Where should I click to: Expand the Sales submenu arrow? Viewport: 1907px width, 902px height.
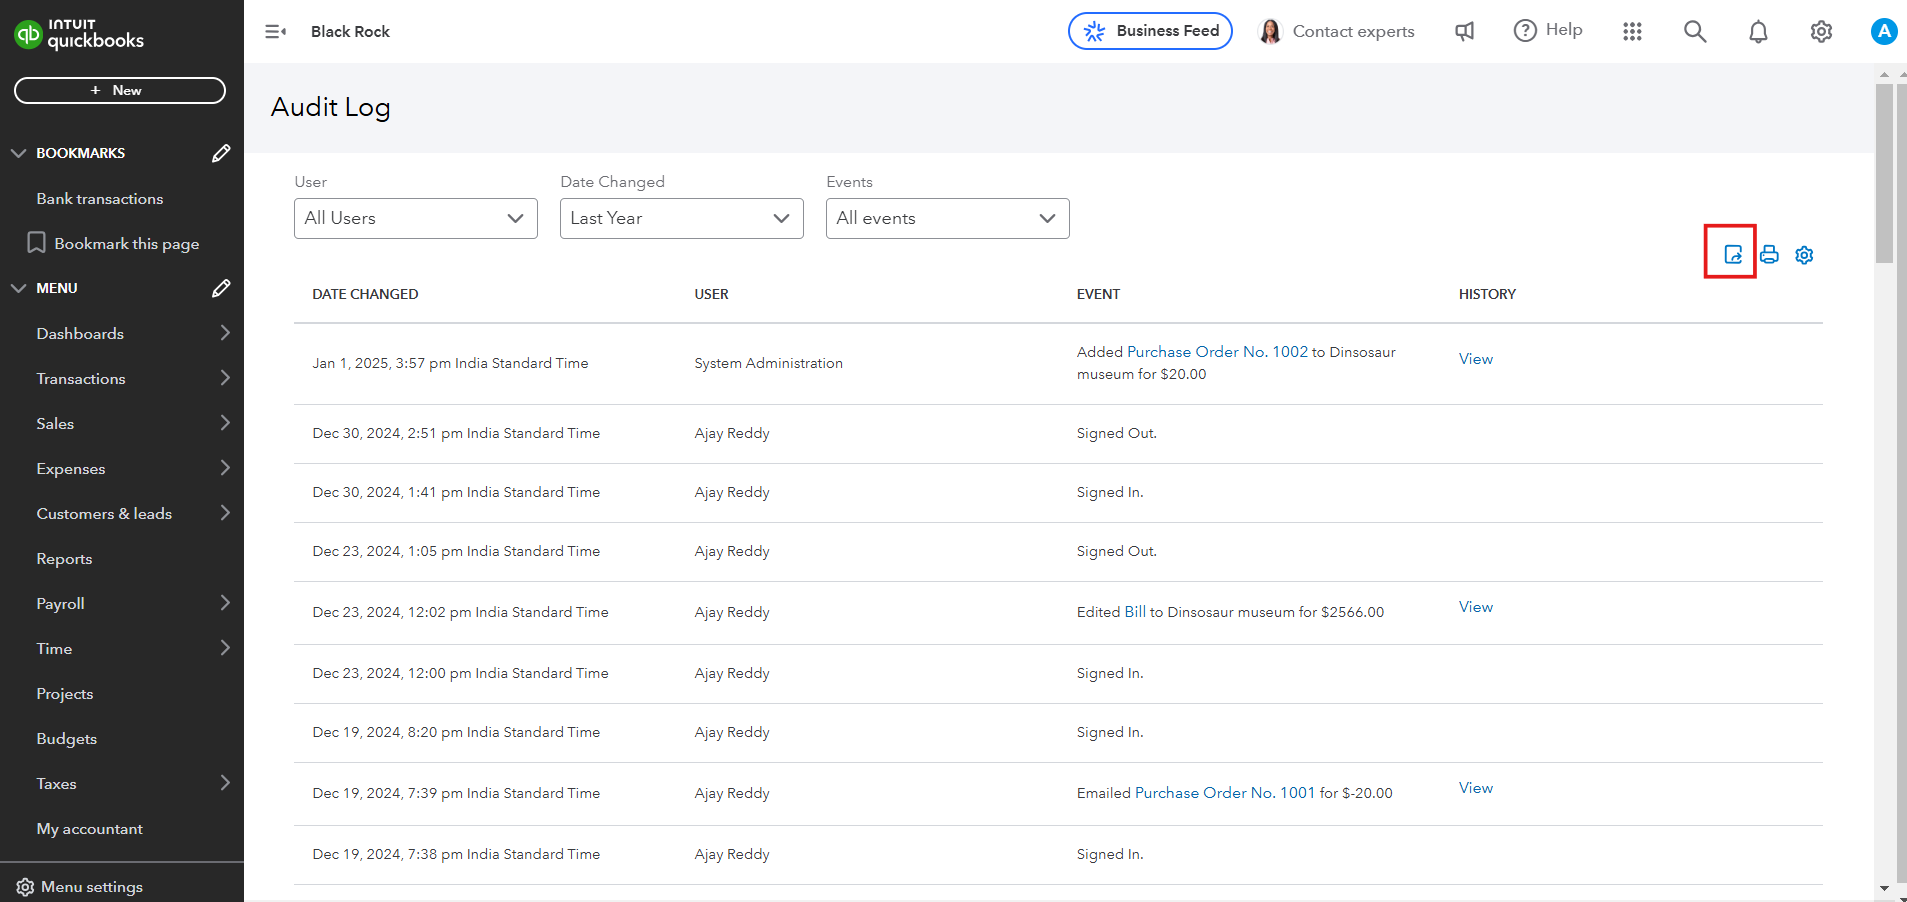[x=225, y=423]
